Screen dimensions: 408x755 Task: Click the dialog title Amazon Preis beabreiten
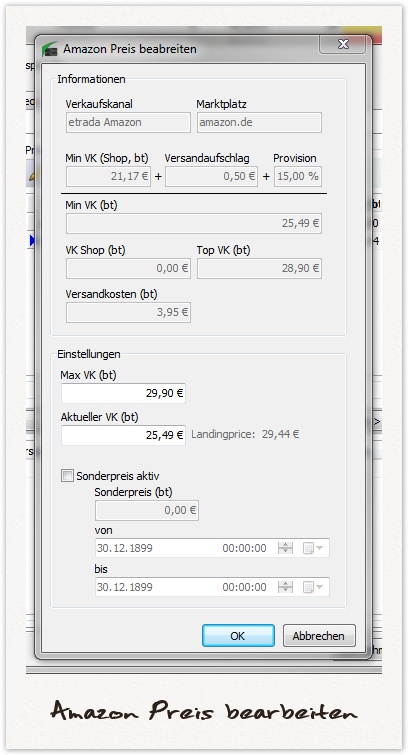coord(130,49)
